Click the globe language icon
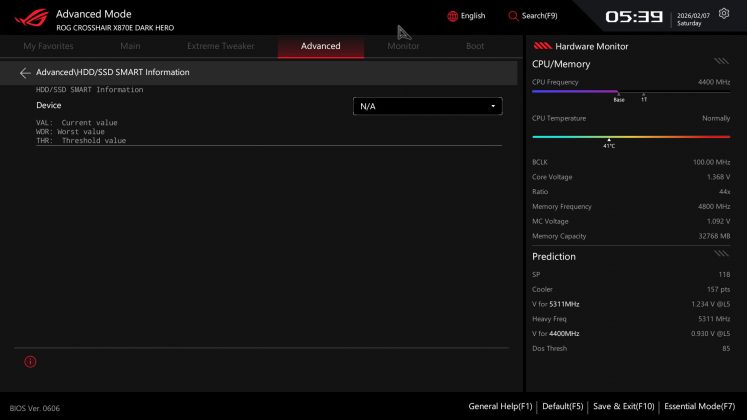Image resolution: width=747 pixels, height=420 pixels. 452,16
